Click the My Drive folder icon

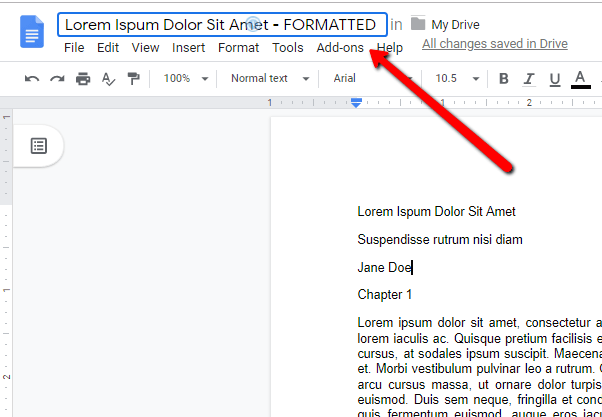pyautogui.click(x=418, y=24)
